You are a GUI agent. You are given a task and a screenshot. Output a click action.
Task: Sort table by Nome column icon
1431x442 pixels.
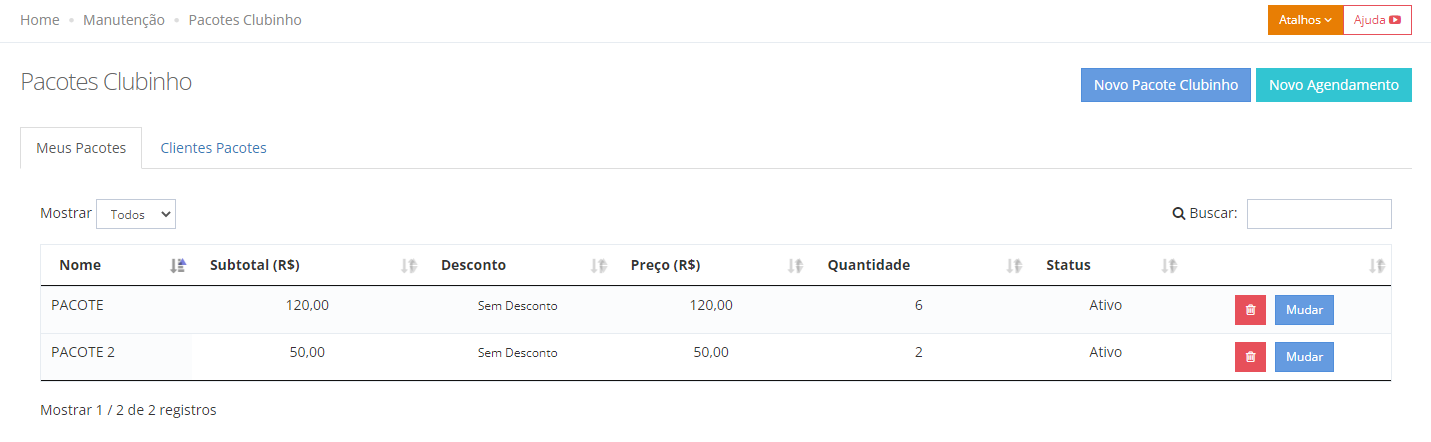178,266
